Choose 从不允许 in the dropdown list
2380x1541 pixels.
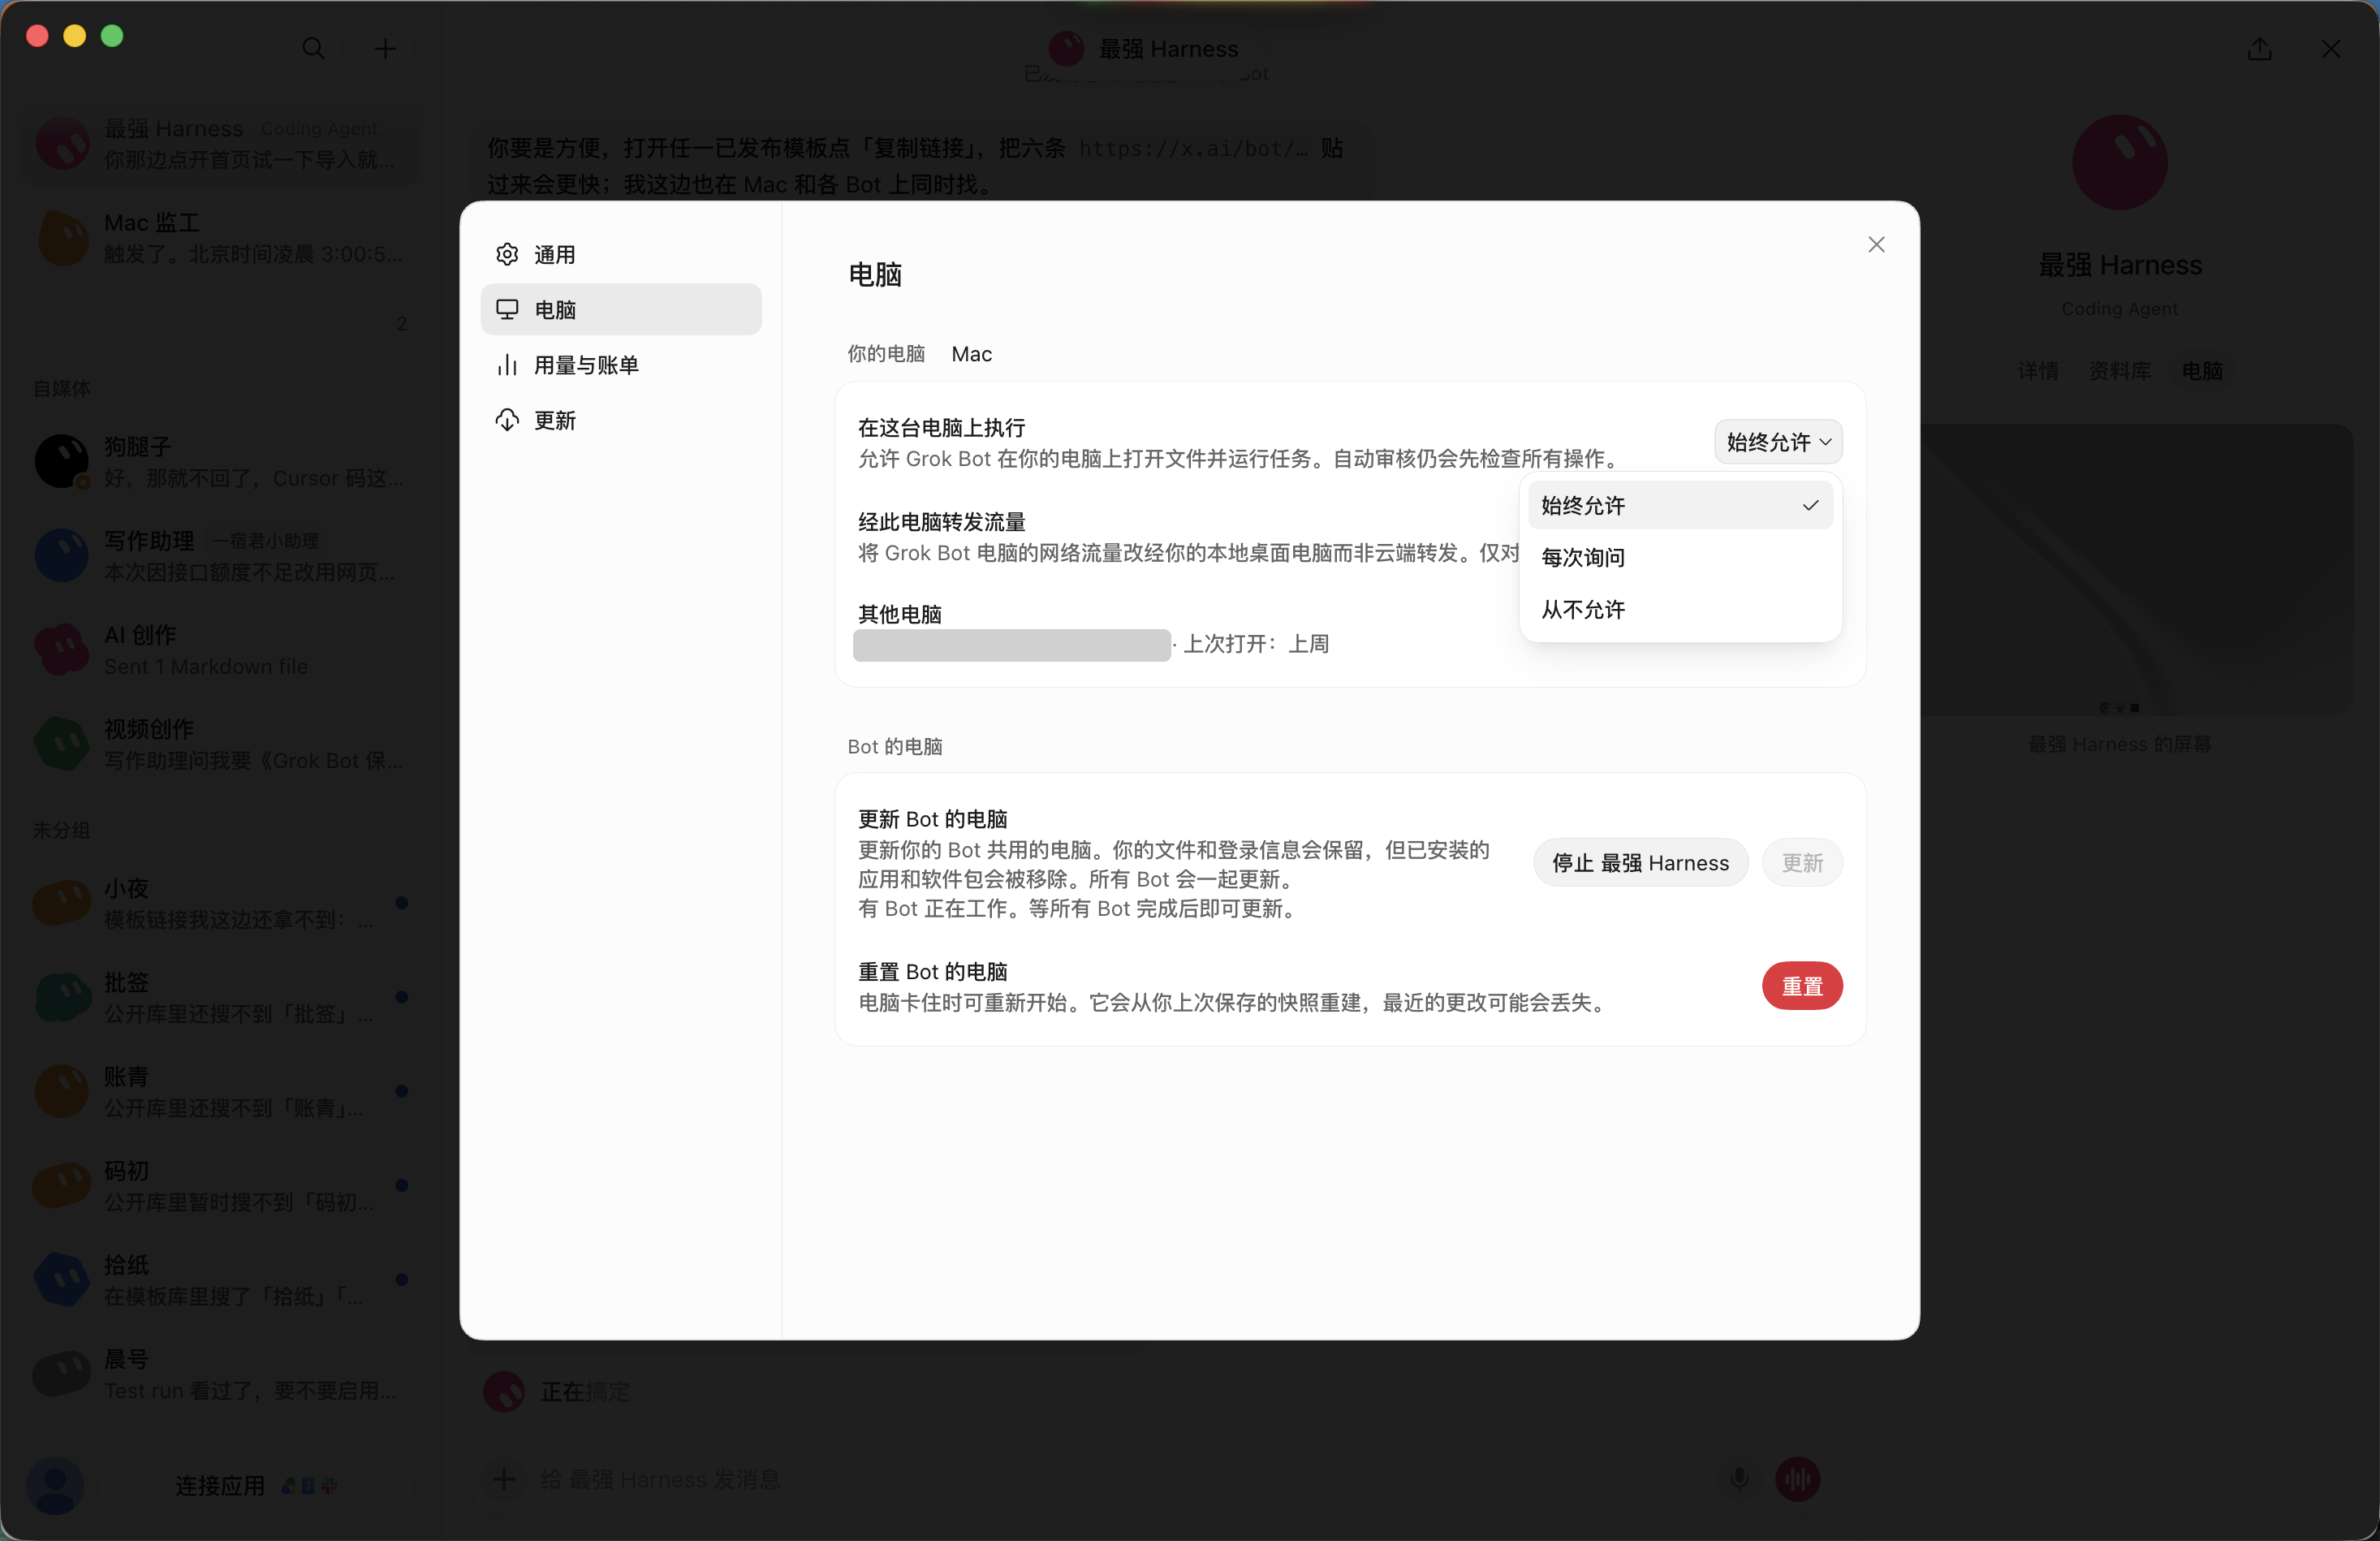coord(1680,609)
